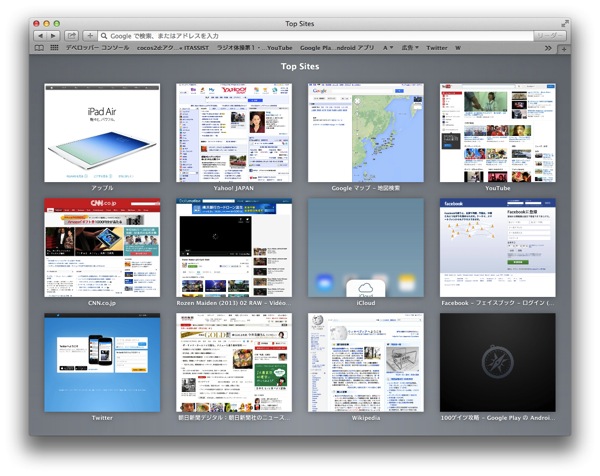Go forward with the forward arrow button
Screen dimensions: 600x476
point(53,36)
